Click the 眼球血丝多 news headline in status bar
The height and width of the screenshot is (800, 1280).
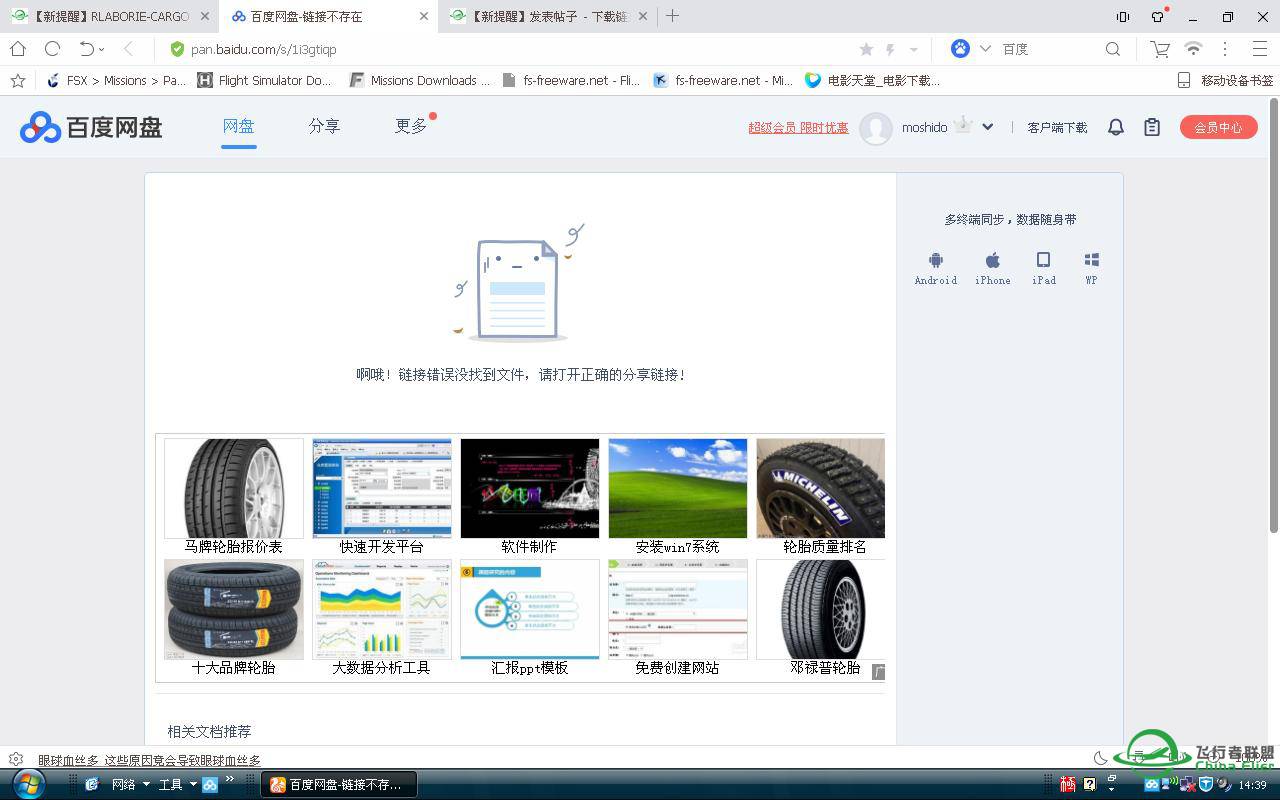click(x=149, y=760)
